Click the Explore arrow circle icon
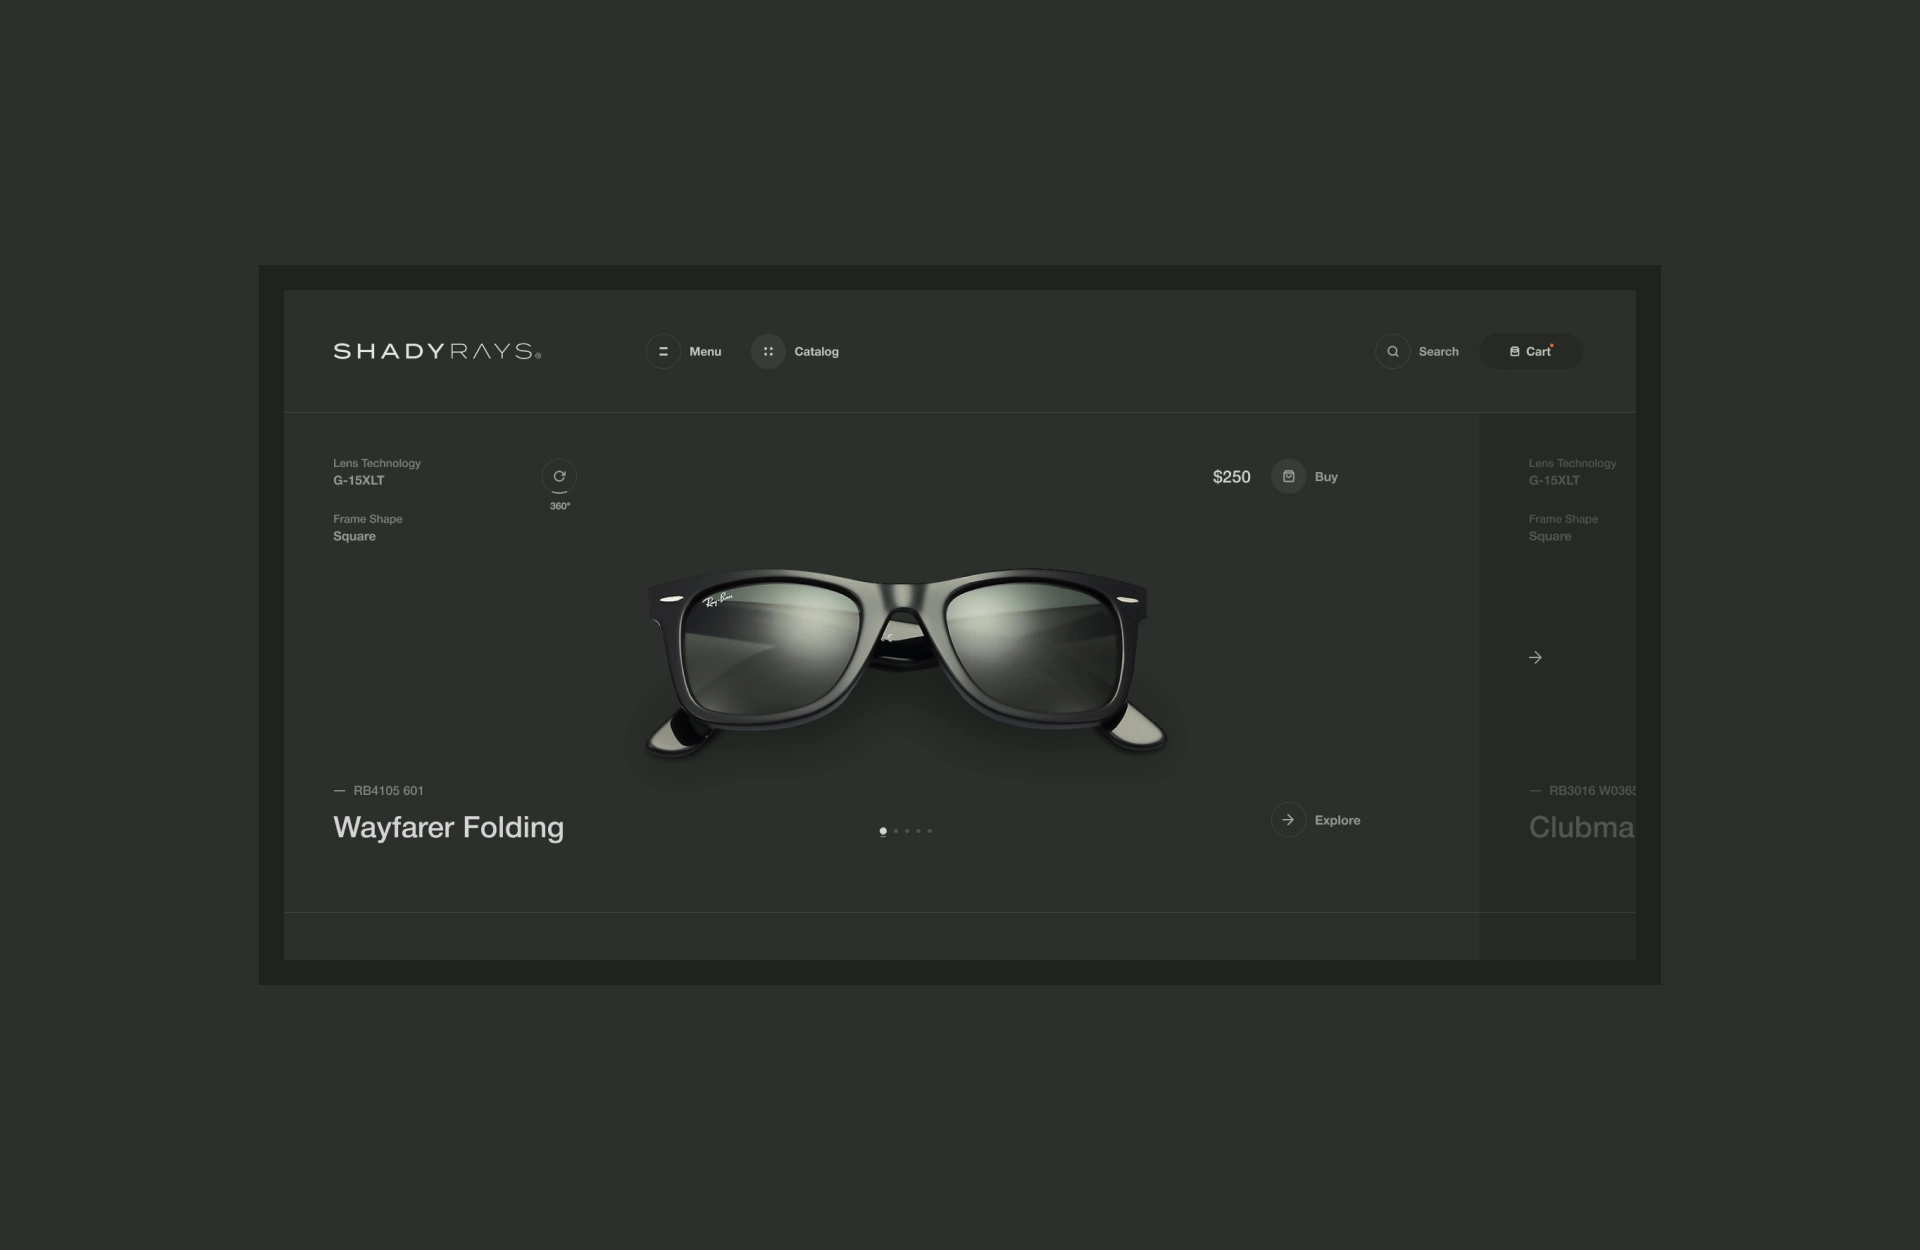This screenshot has width=1920, height=1250. pyautogui.click(x=1289, y=820)
